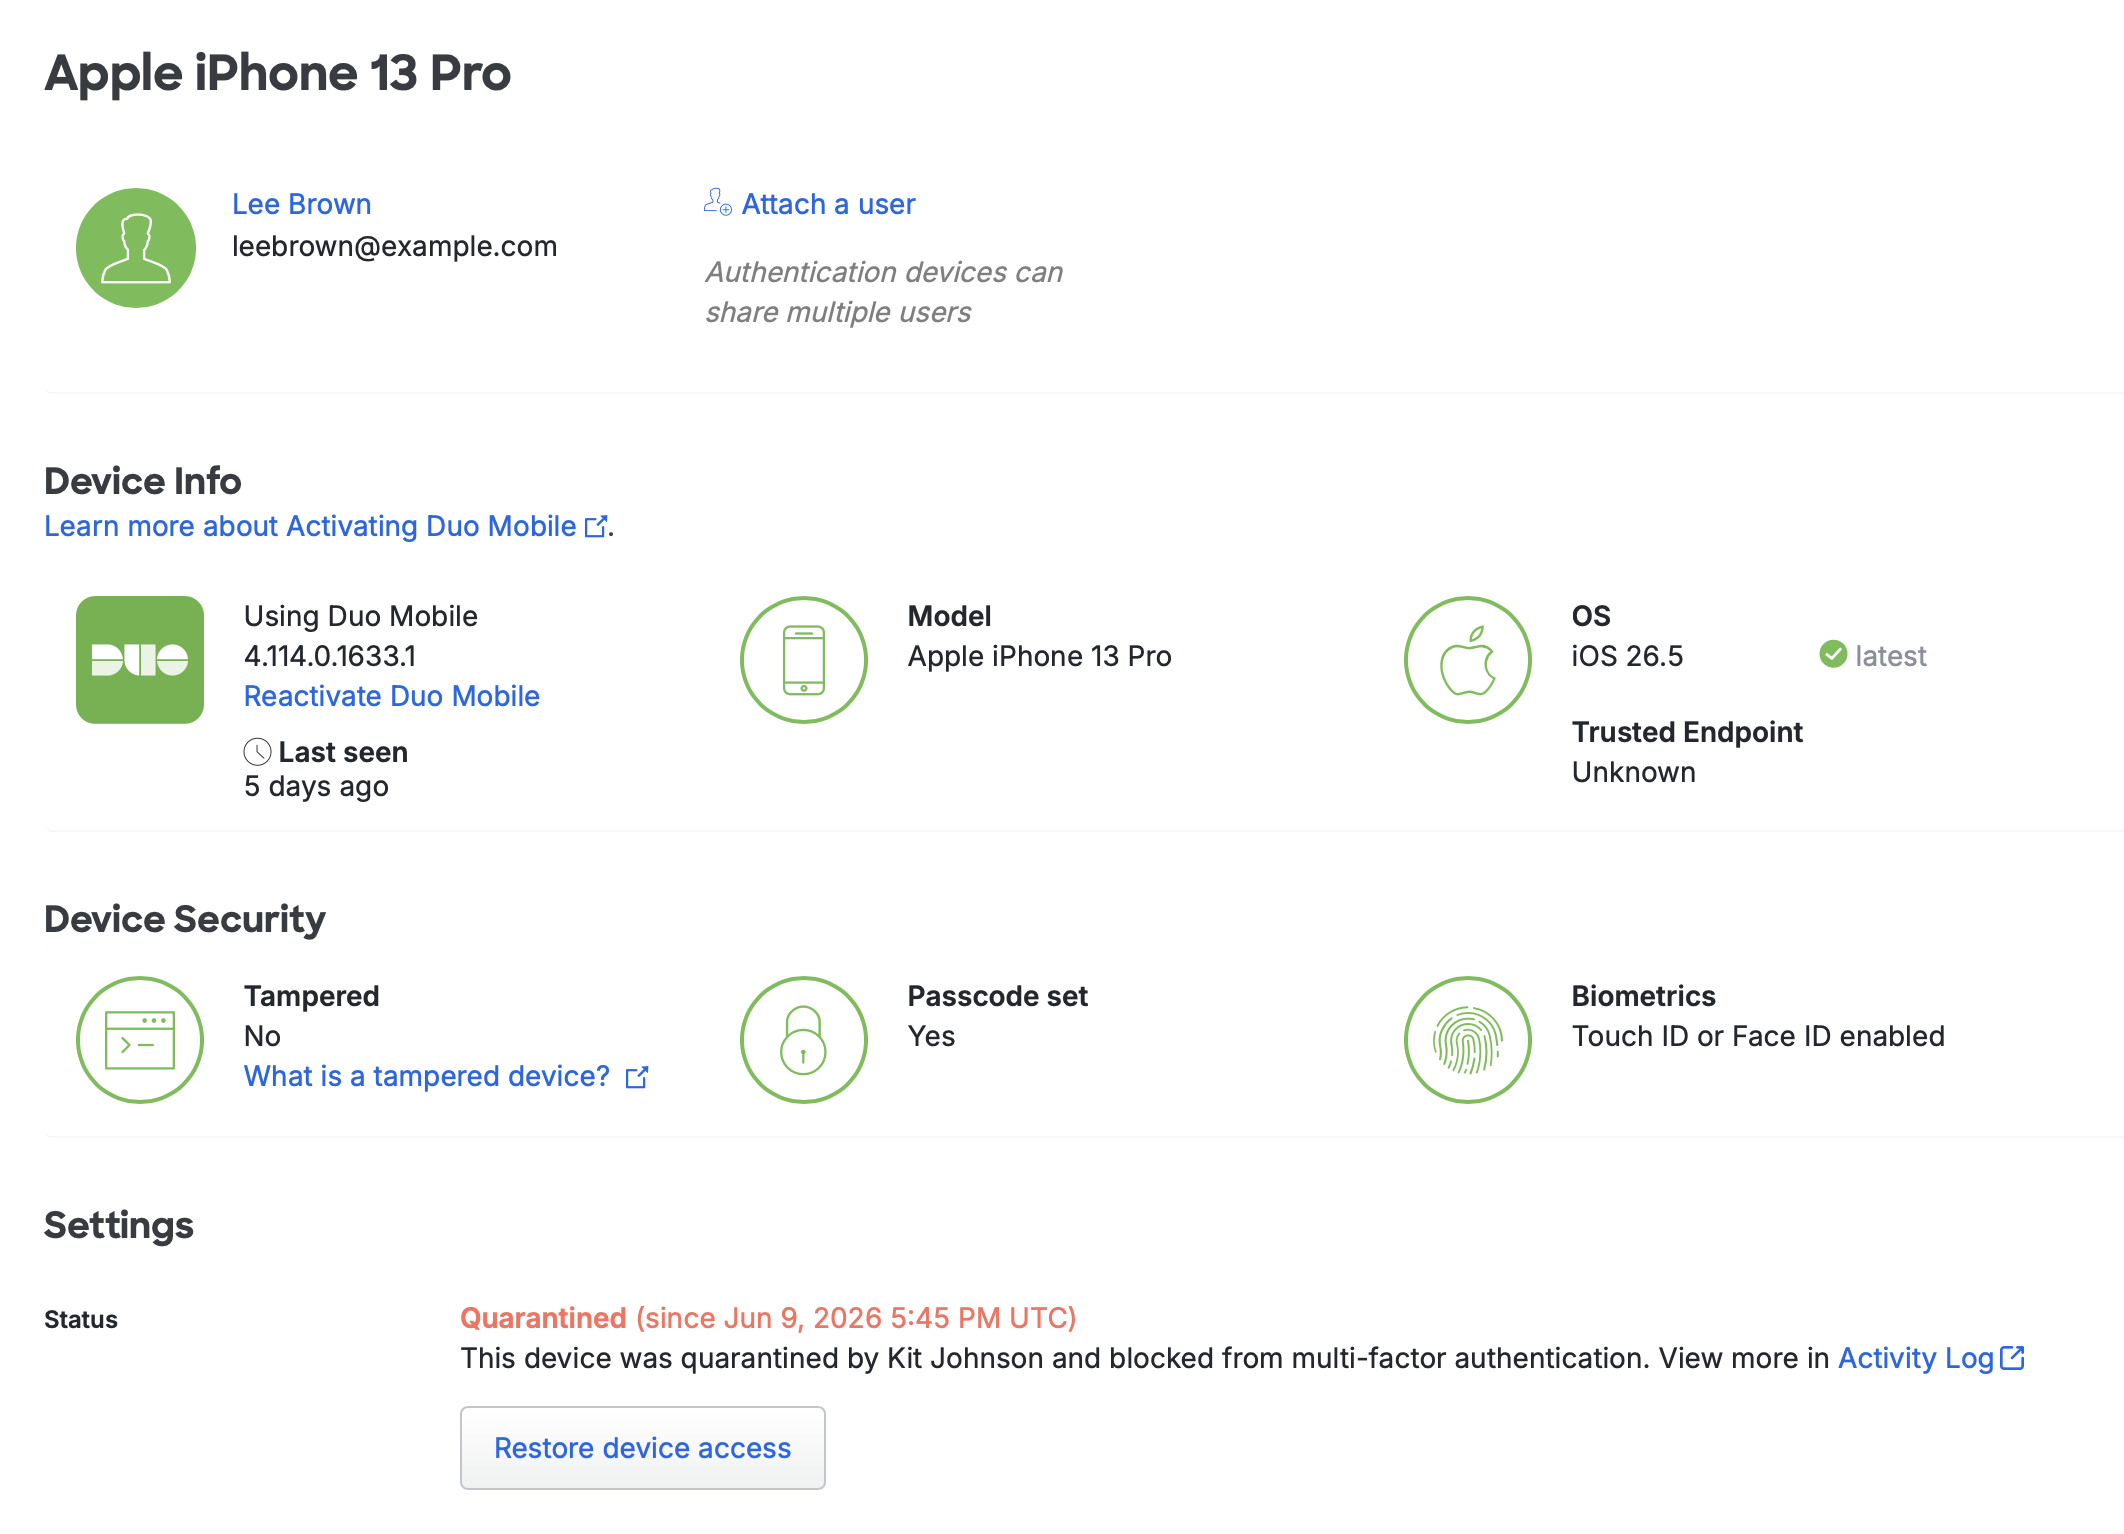Screen dimensions: 2124x1534
Task: Click the Attach a user link
Action: point(828,204)
